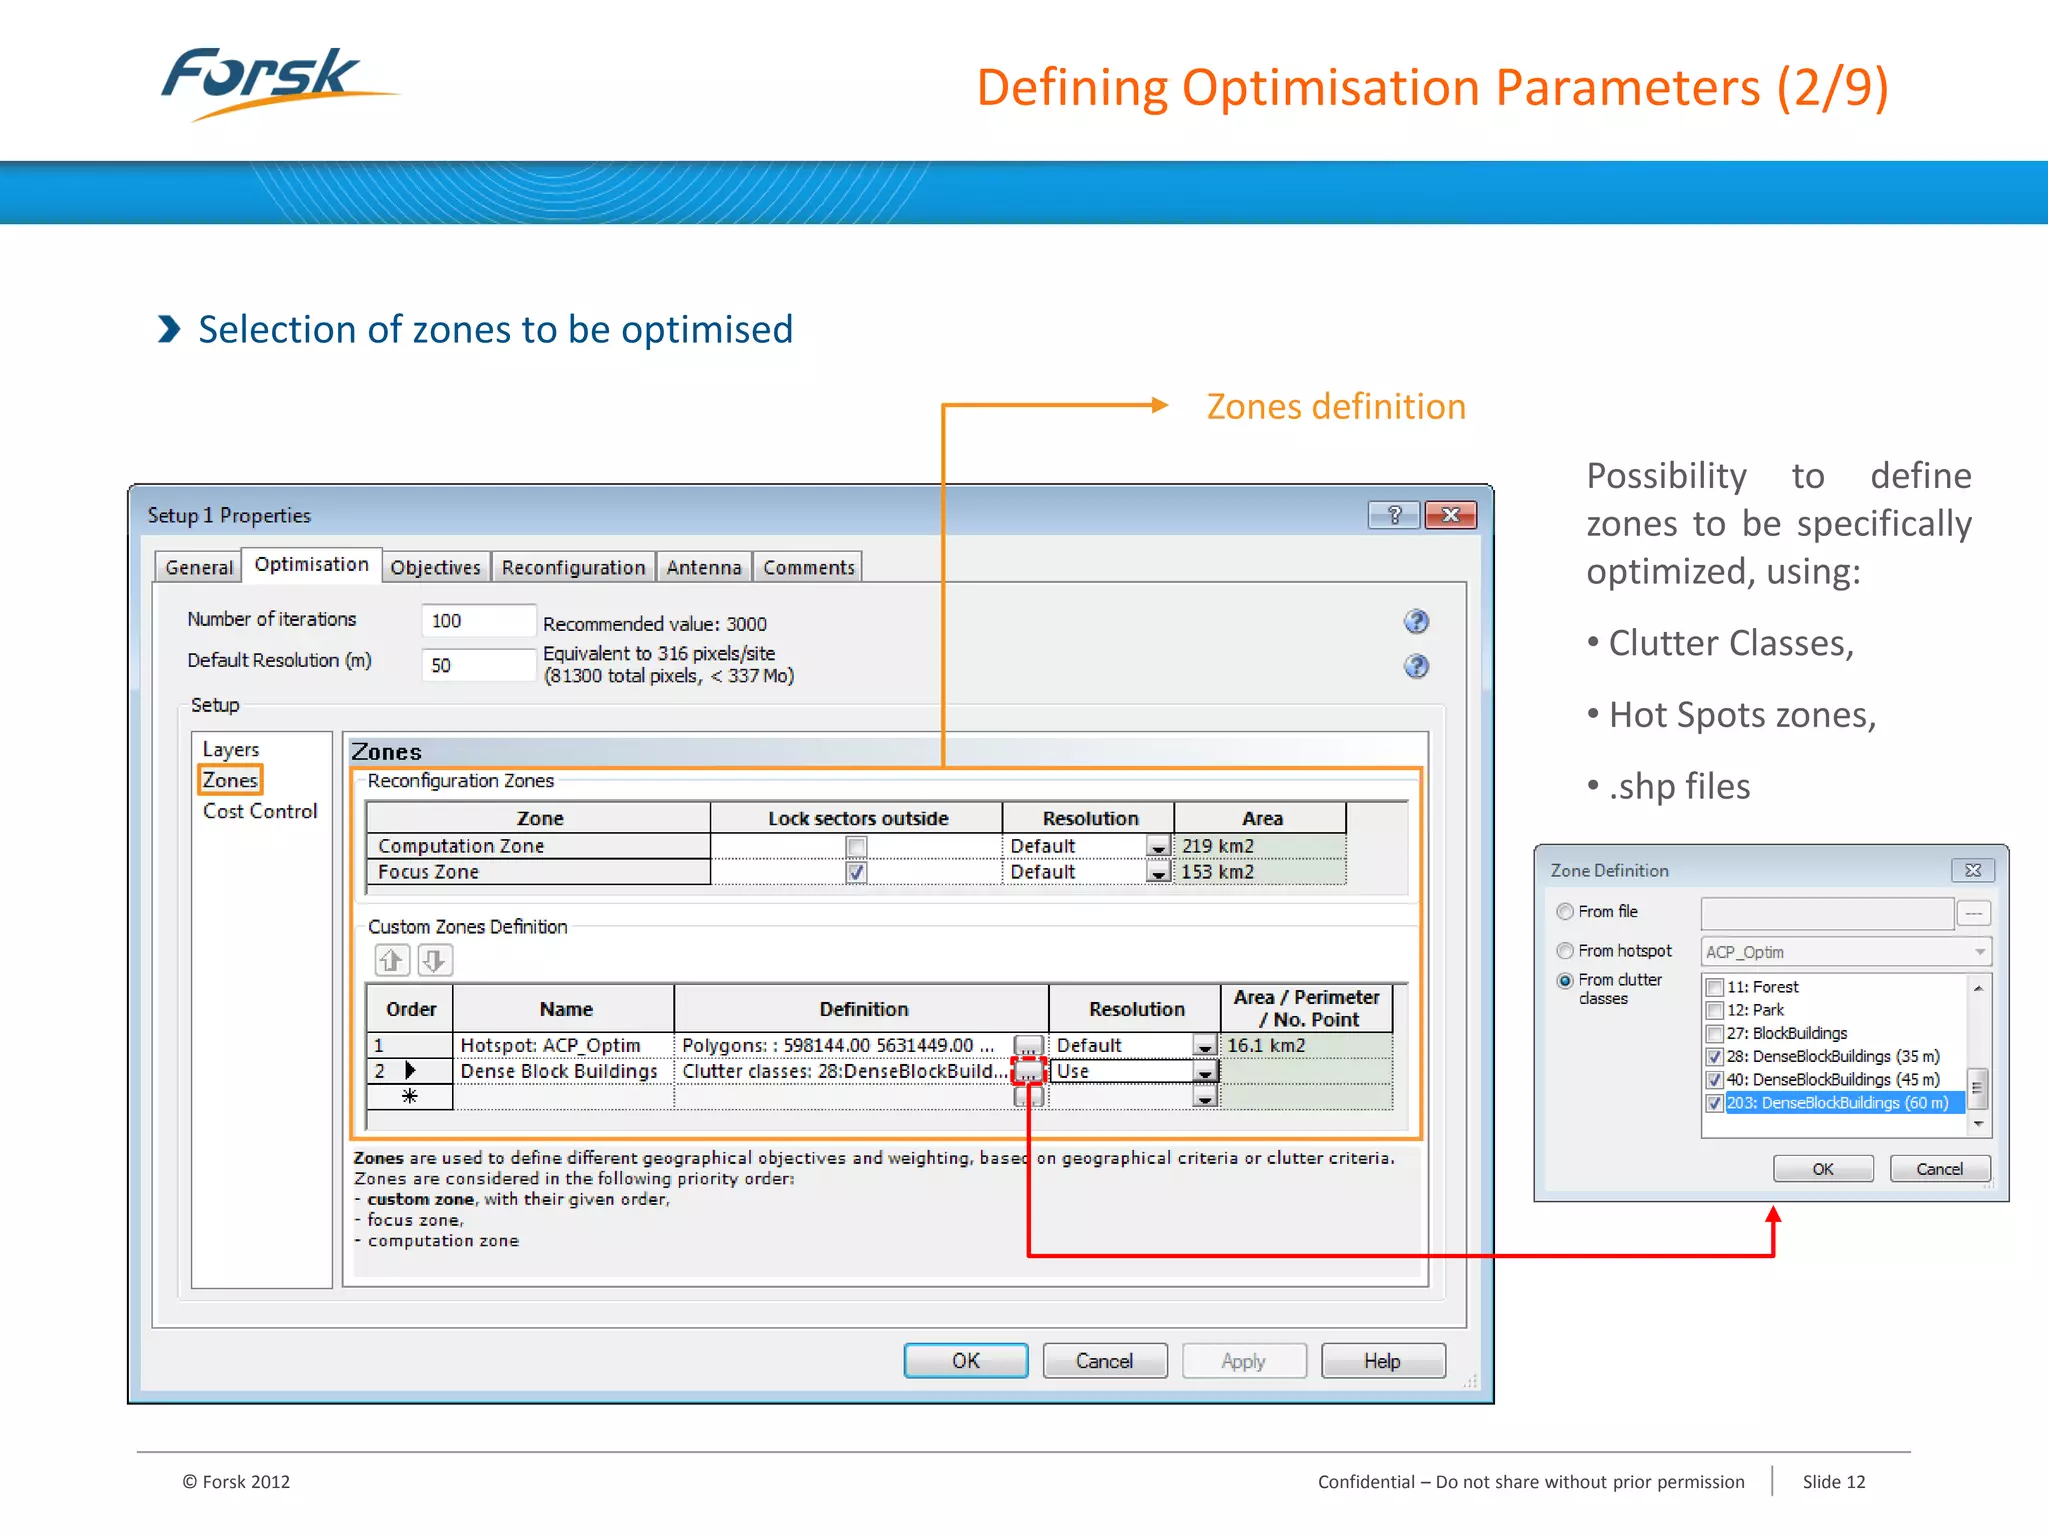Click the Hotspot: ACP_Optim name cell

click(x=563, y=1045)
